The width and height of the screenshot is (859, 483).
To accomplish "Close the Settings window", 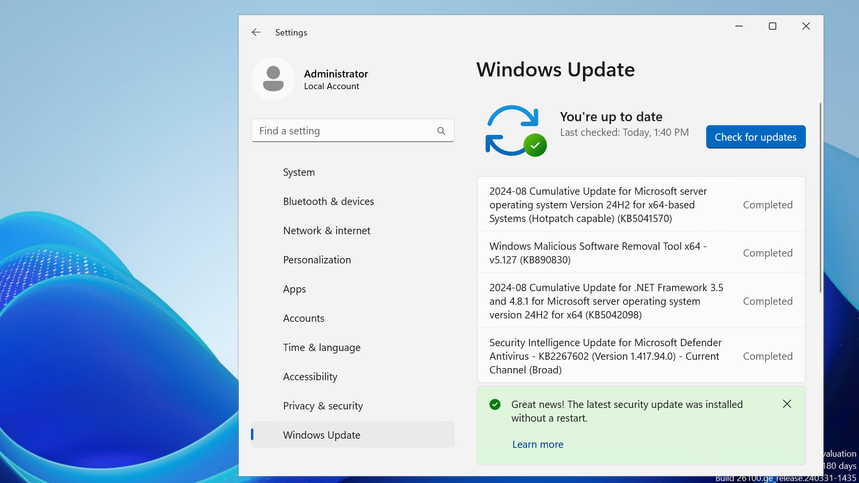I will click(x=806, y=26).
